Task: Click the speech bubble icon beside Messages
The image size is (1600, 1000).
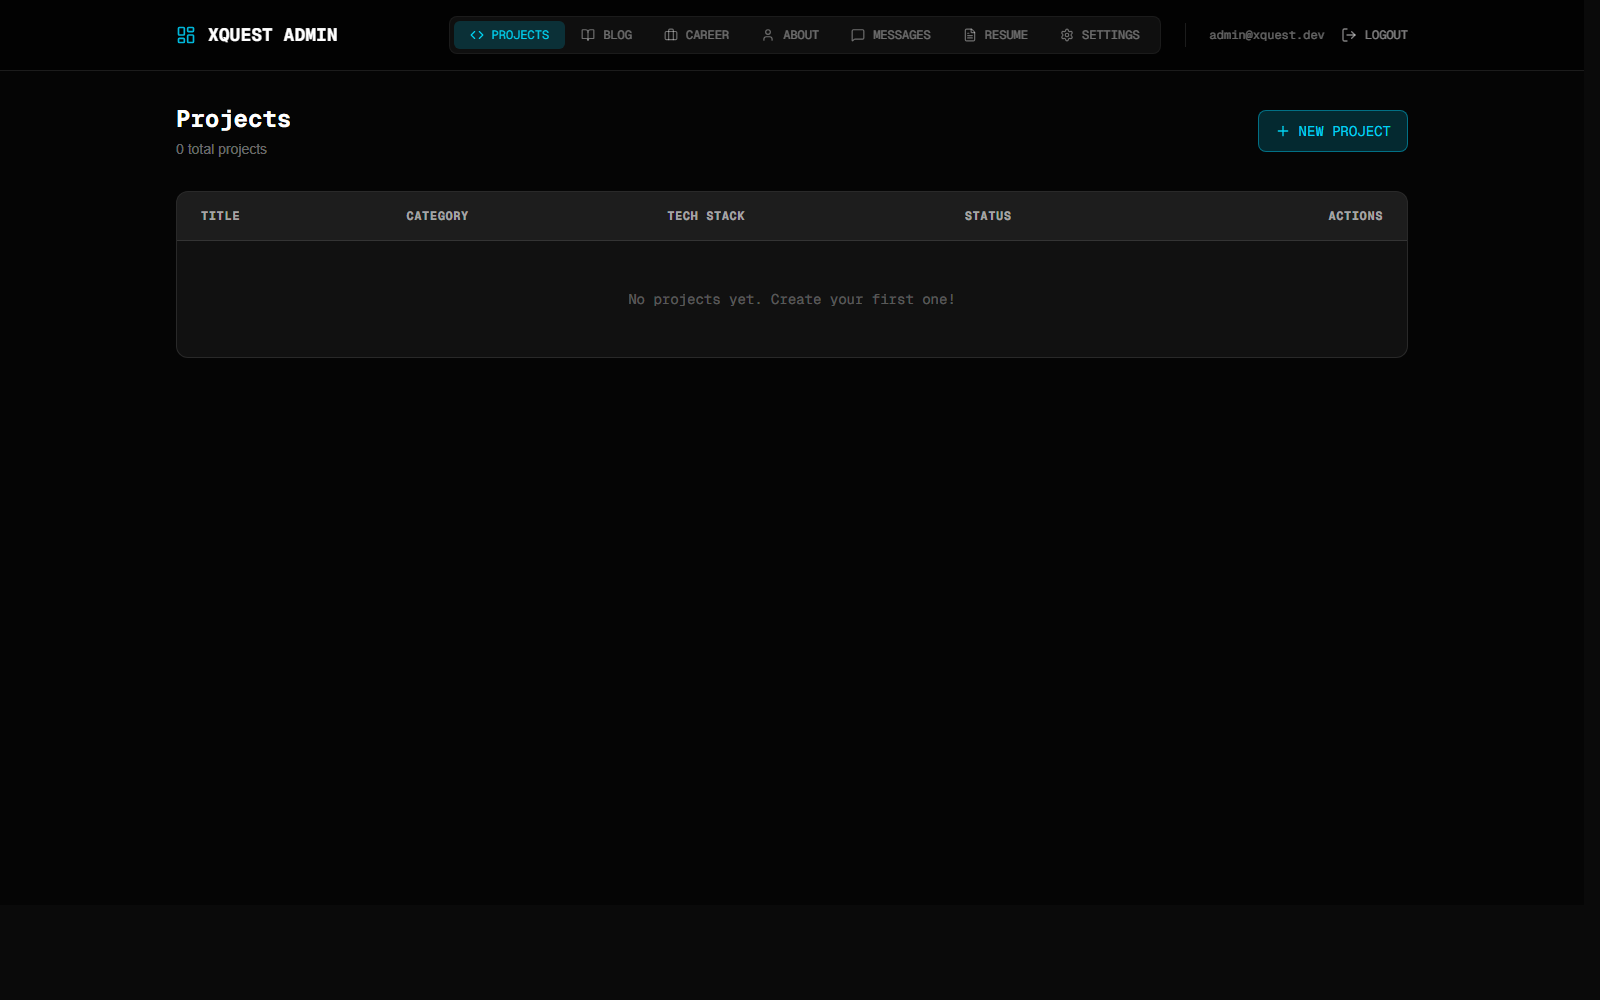Action: pyautogui.click(x=858, y=35)
